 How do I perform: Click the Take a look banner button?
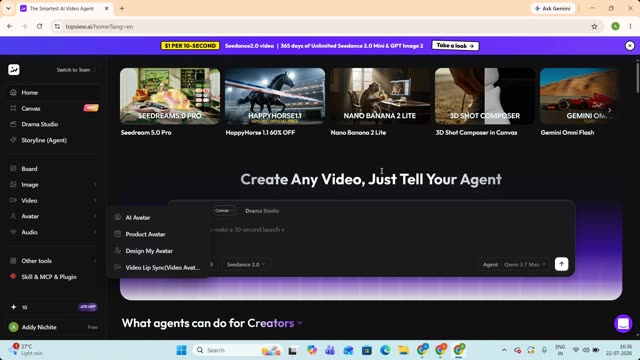click(455, 46)
